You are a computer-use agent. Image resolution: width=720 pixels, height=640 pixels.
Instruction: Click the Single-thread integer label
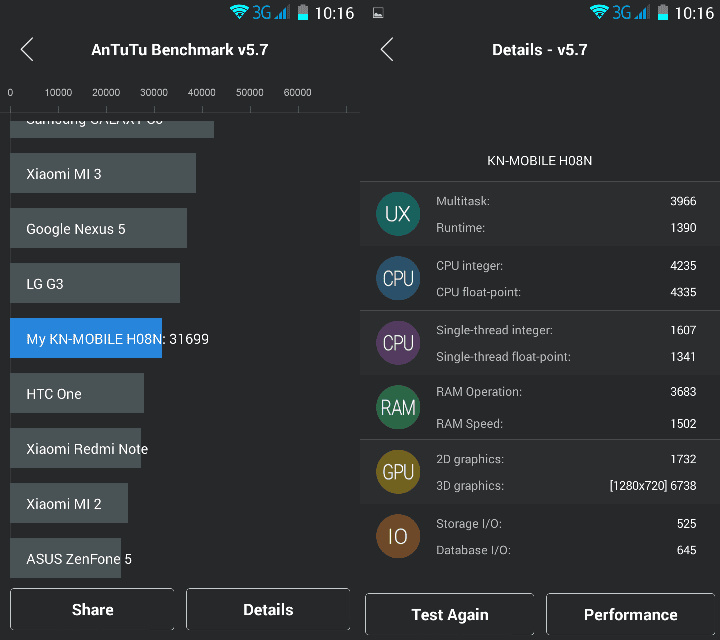point(495,330)
